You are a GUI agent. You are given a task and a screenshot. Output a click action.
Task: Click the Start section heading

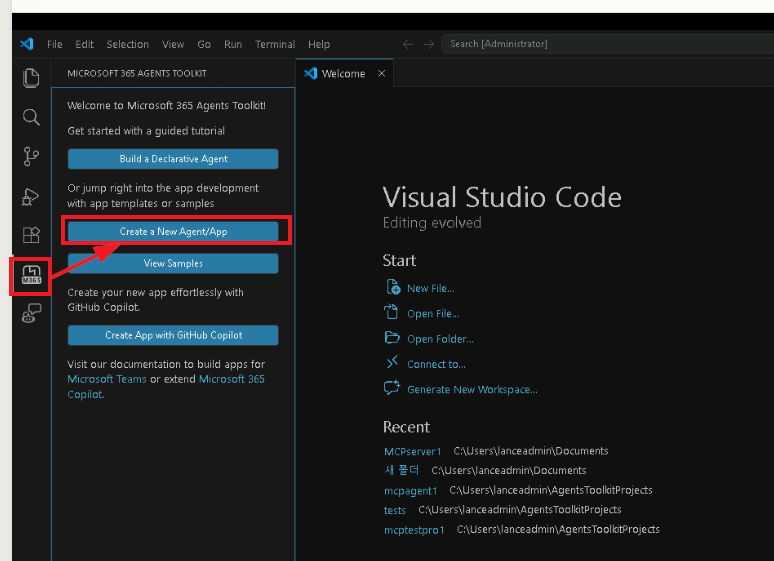coord(399,260)
